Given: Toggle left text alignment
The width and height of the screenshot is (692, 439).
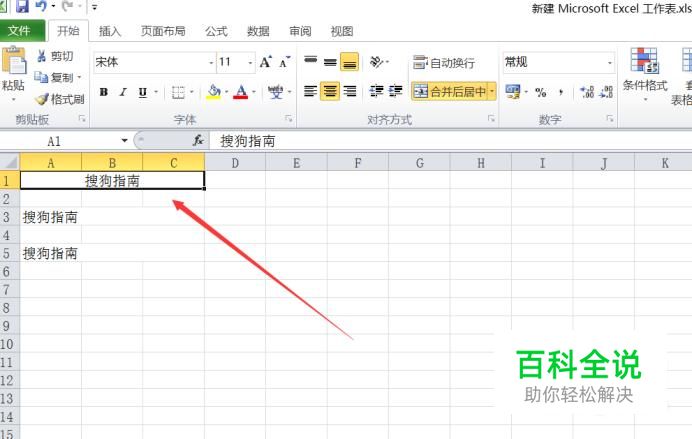Looking at the screenshot, I should point(311,91).
